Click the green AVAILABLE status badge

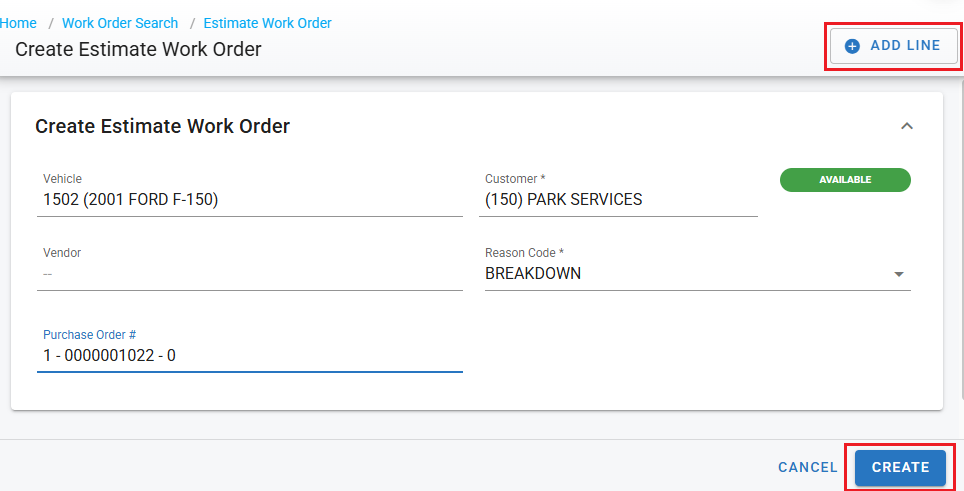pyautogui.click(x=845, y=180)
